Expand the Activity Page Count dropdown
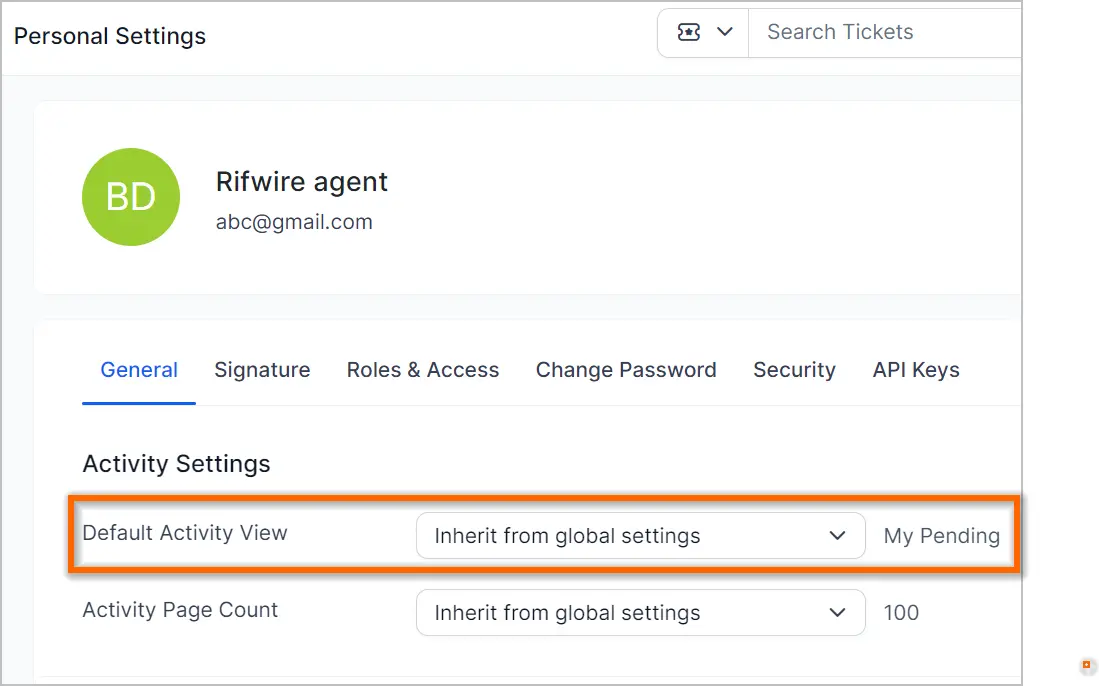Viewport: 1099px width, 686px height. tap(640, 613)
